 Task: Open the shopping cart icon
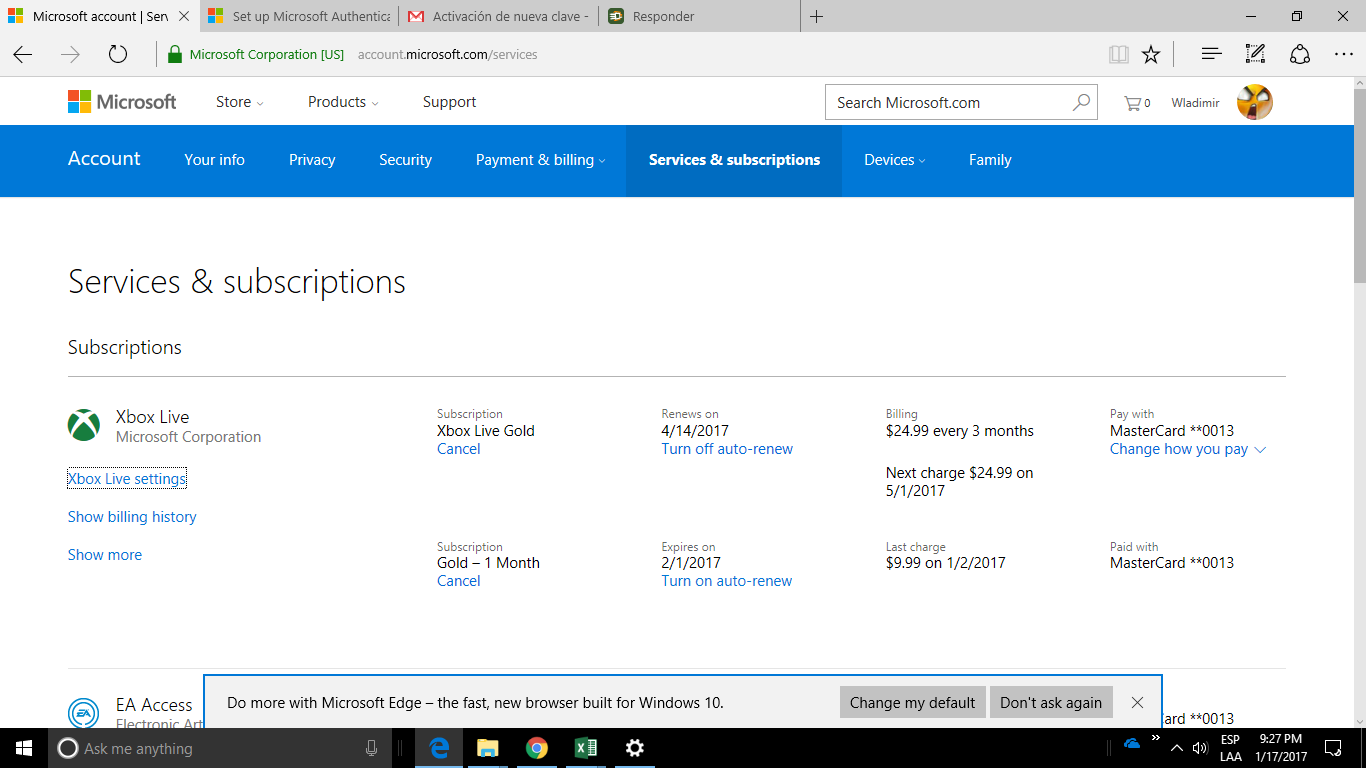1137,103
